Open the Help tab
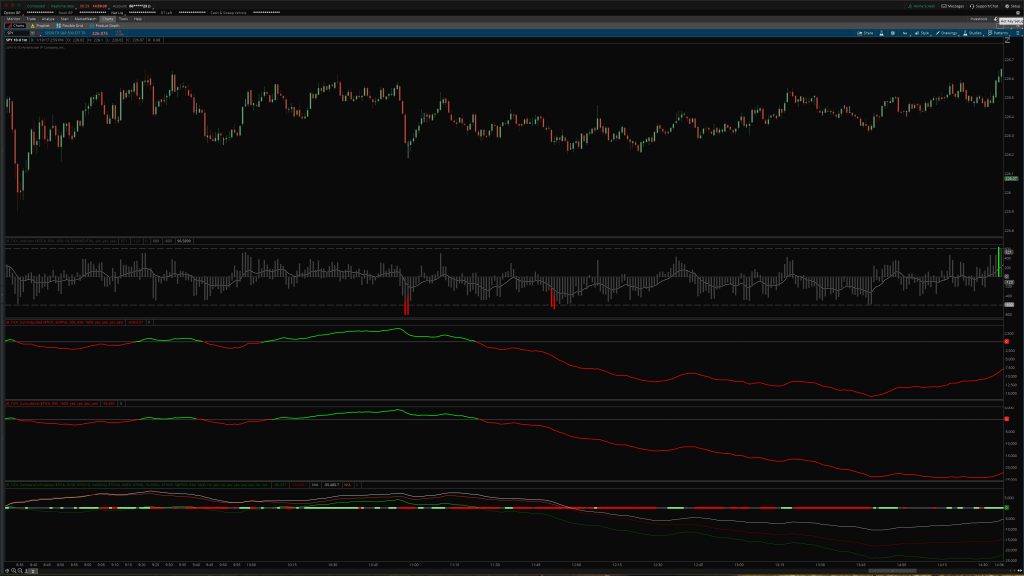 pyautogui.click(x=137, y=19)
